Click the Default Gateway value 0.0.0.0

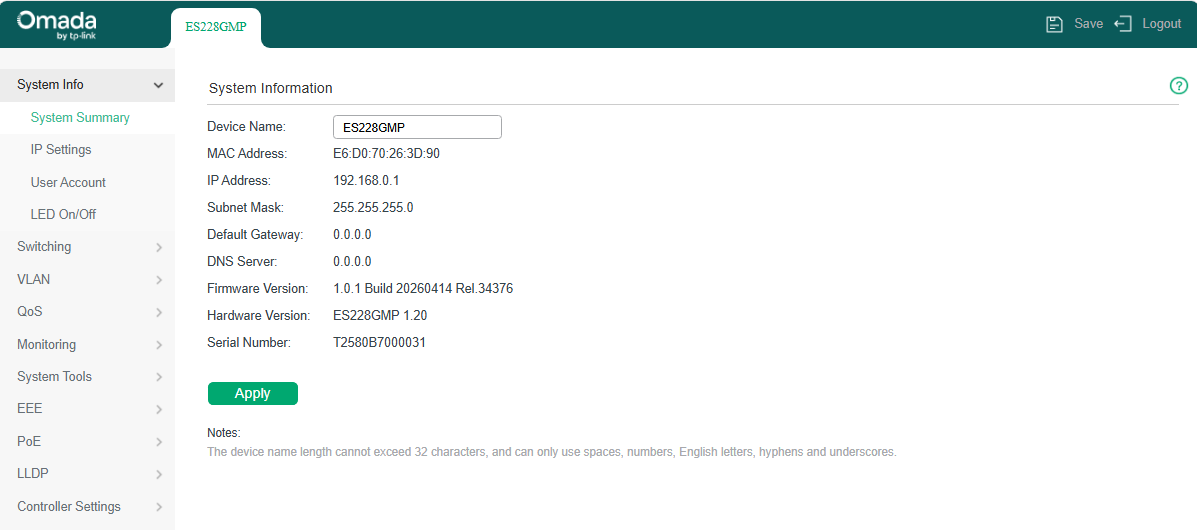[352, 234]
